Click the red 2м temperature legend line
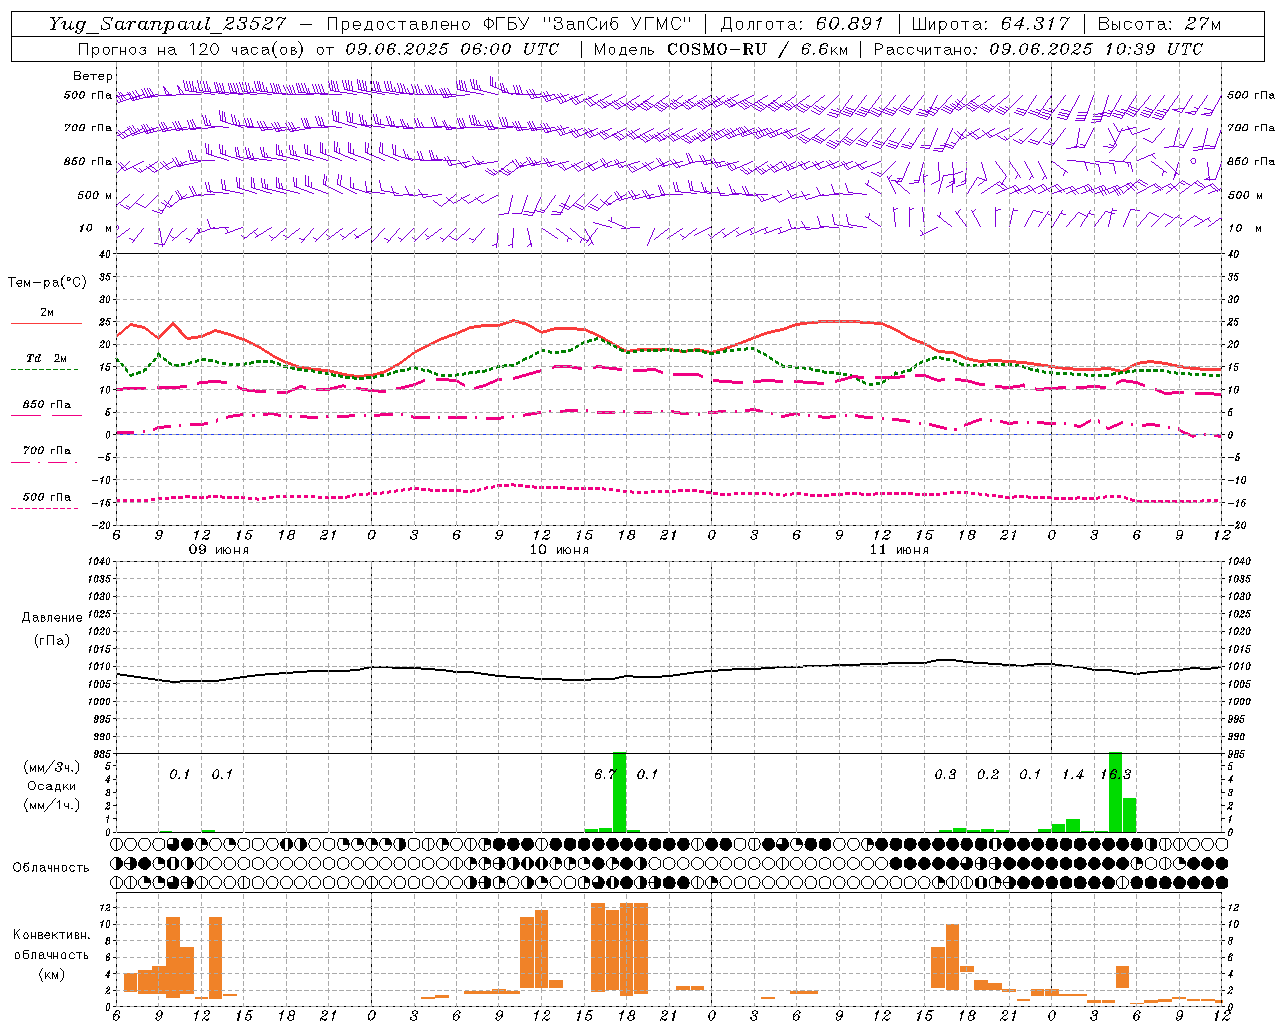 click(46, 323)
